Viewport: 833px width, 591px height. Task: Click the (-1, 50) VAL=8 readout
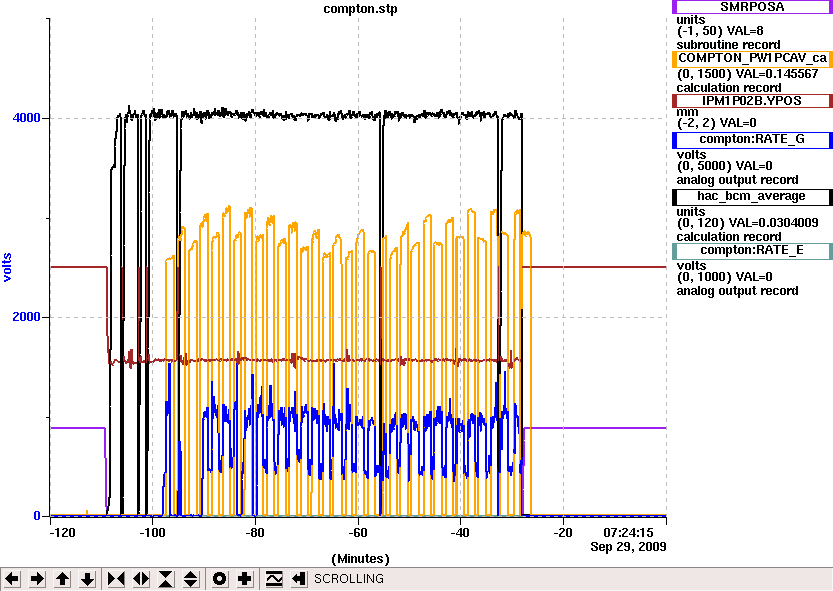pyautogui.click(x=720, y=31)
